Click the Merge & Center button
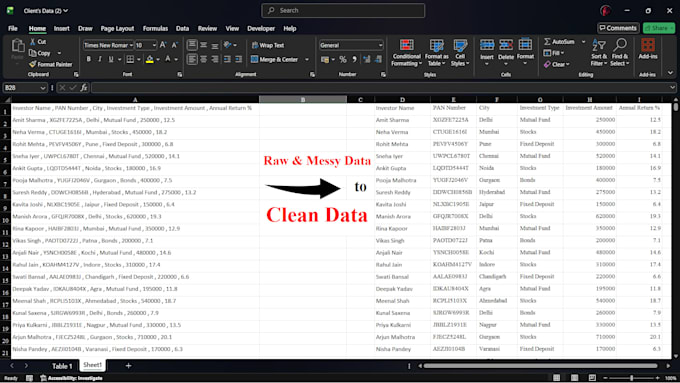The height and width of the screenshot is (383, 680). point(275,59)
